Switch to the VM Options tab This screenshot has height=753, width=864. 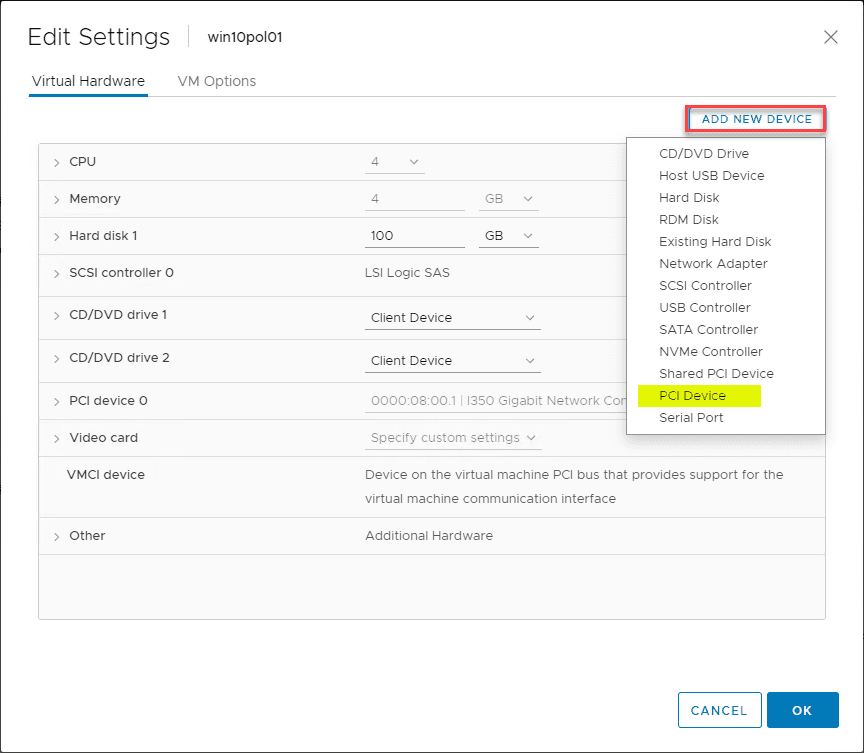click(x=216, y=81)
